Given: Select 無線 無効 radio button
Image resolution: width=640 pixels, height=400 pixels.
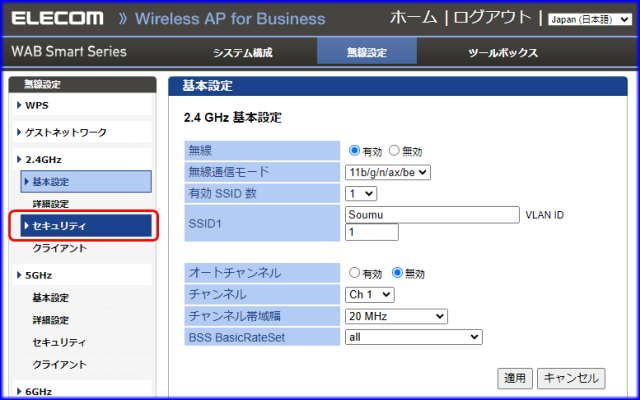Looking at the screenshot, I should (394, 151).
